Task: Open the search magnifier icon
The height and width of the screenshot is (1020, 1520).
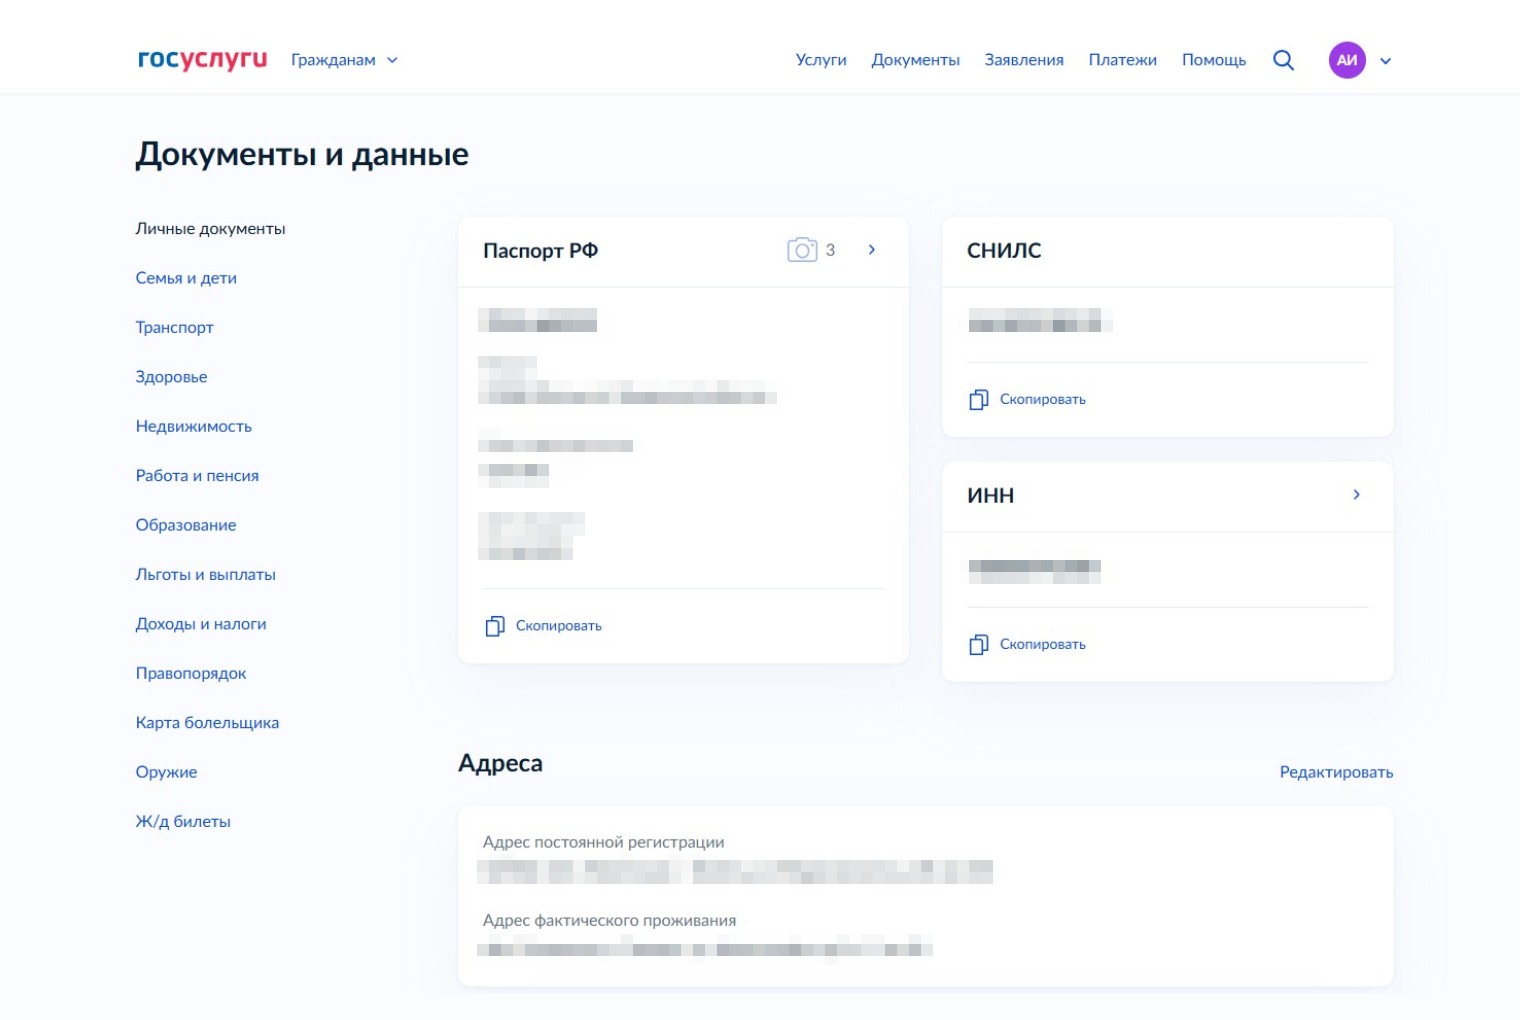Action: [x=1283, y=60]
